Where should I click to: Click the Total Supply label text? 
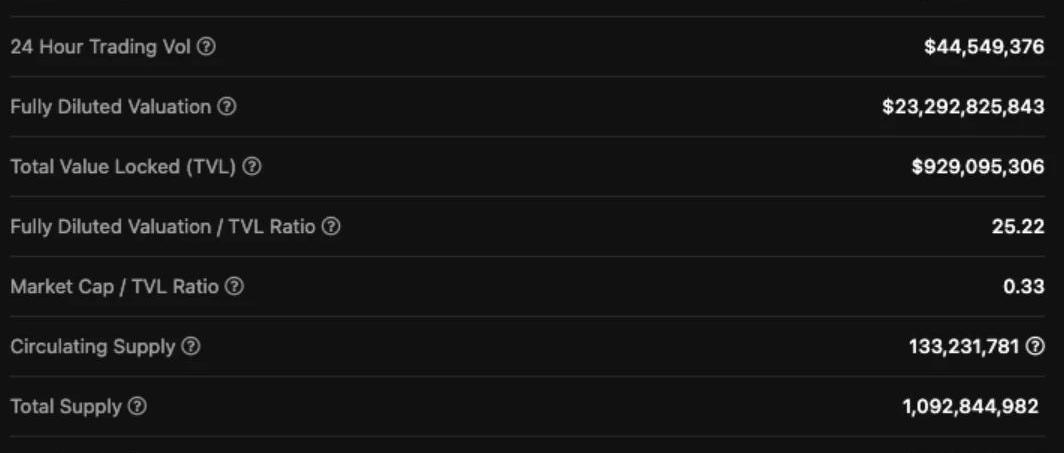65,407
